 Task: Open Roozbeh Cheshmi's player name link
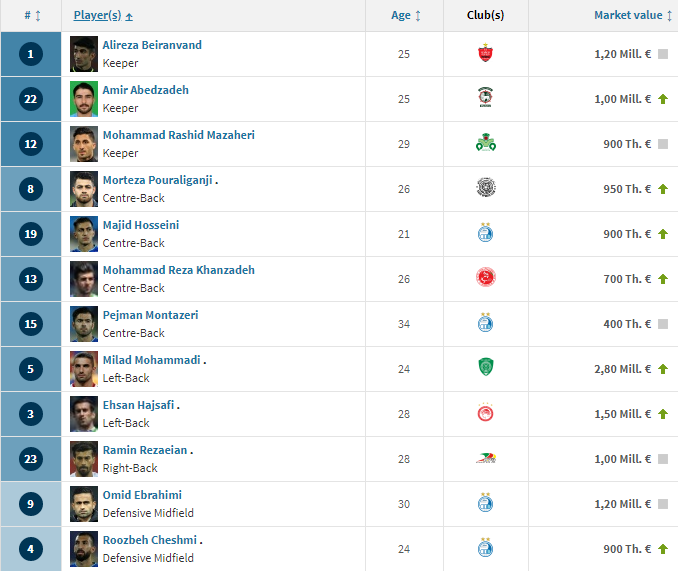(x=150, y=540)
